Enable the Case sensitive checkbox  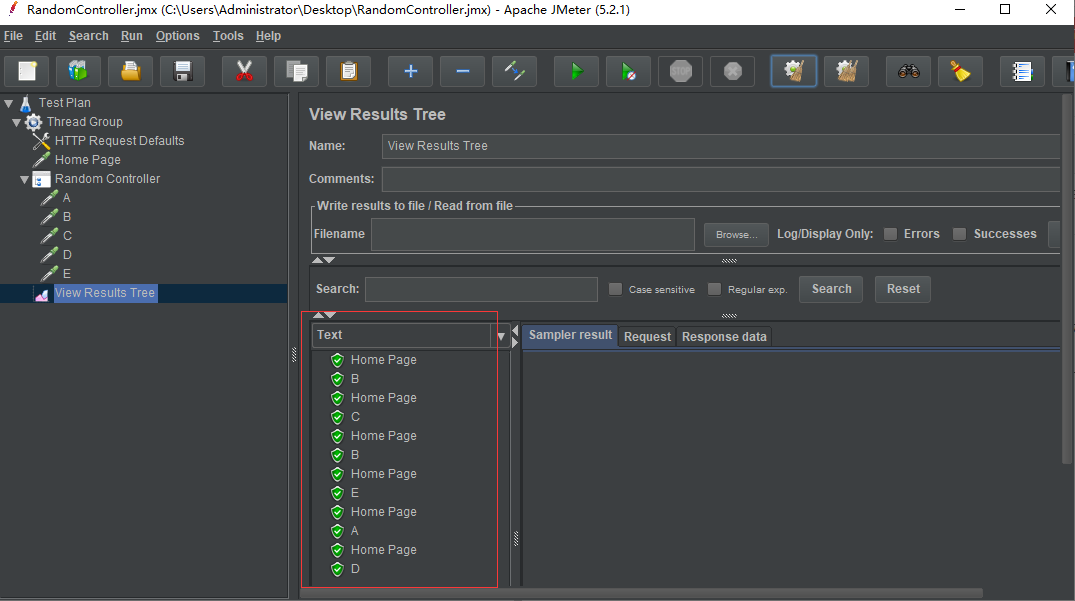[615, 289]
